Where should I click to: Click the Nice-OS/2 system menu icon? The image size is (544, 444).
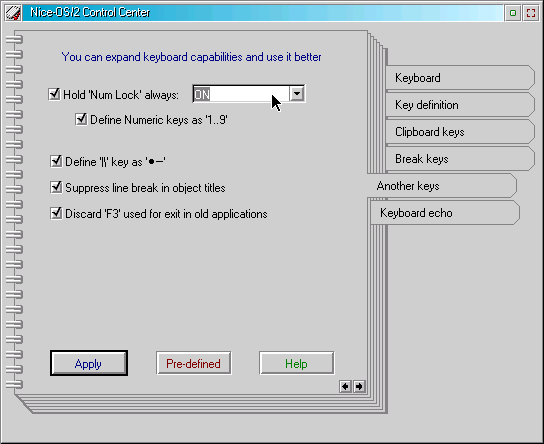[x=13, y=13]
